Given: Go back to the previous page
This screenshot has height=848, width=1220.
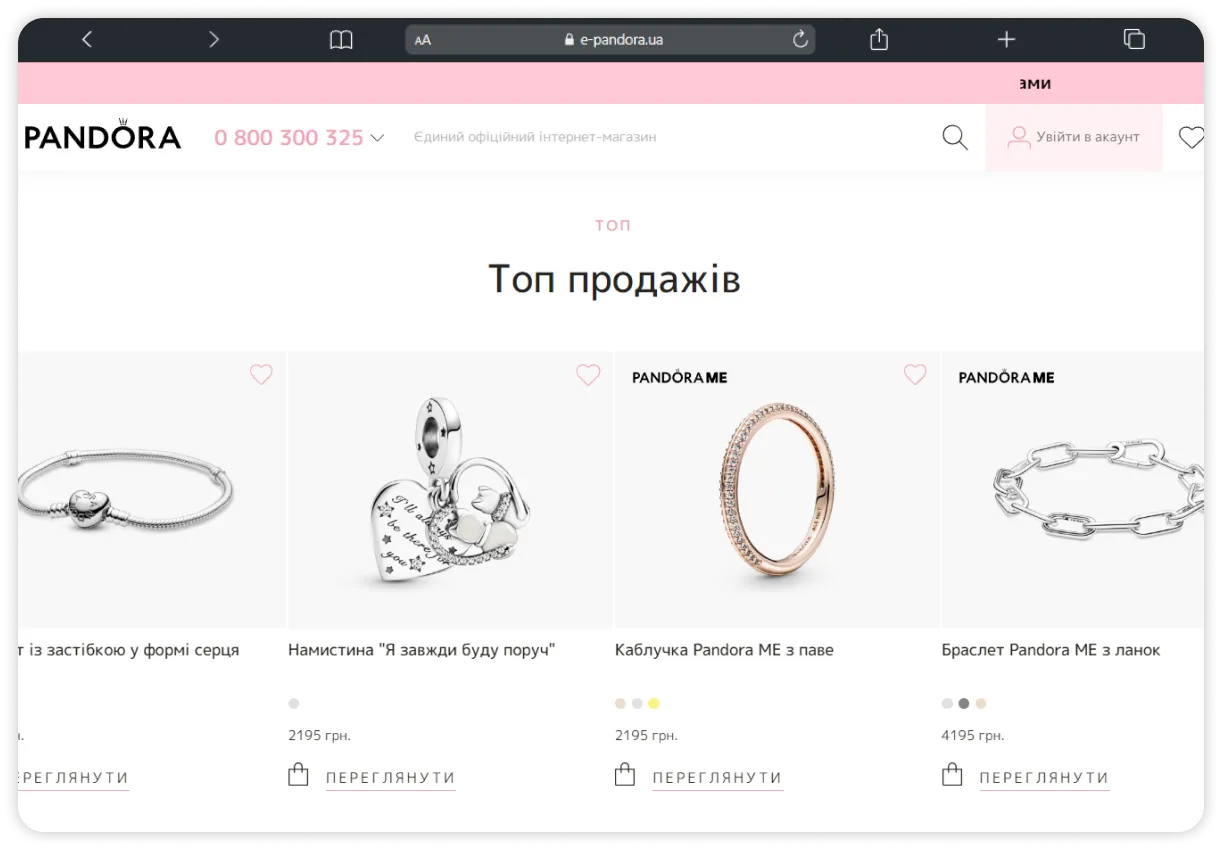Looking at the screenshot, I should 87,39.
